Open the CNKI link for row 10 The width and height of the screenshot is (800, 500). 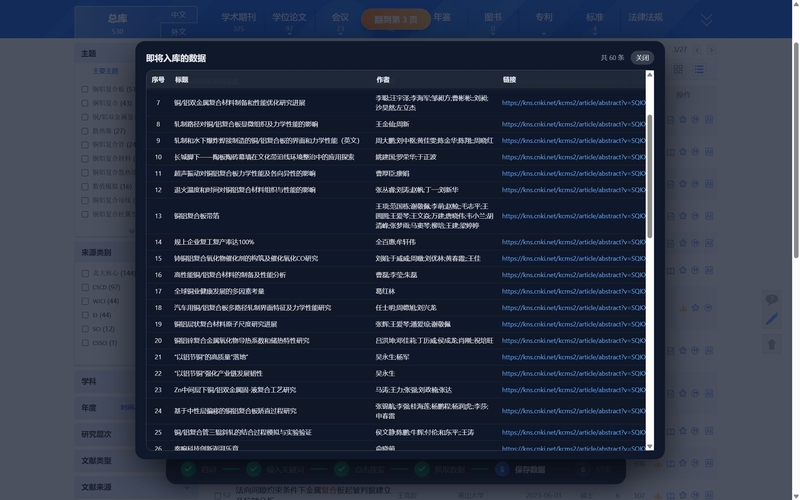pos(573,157)
